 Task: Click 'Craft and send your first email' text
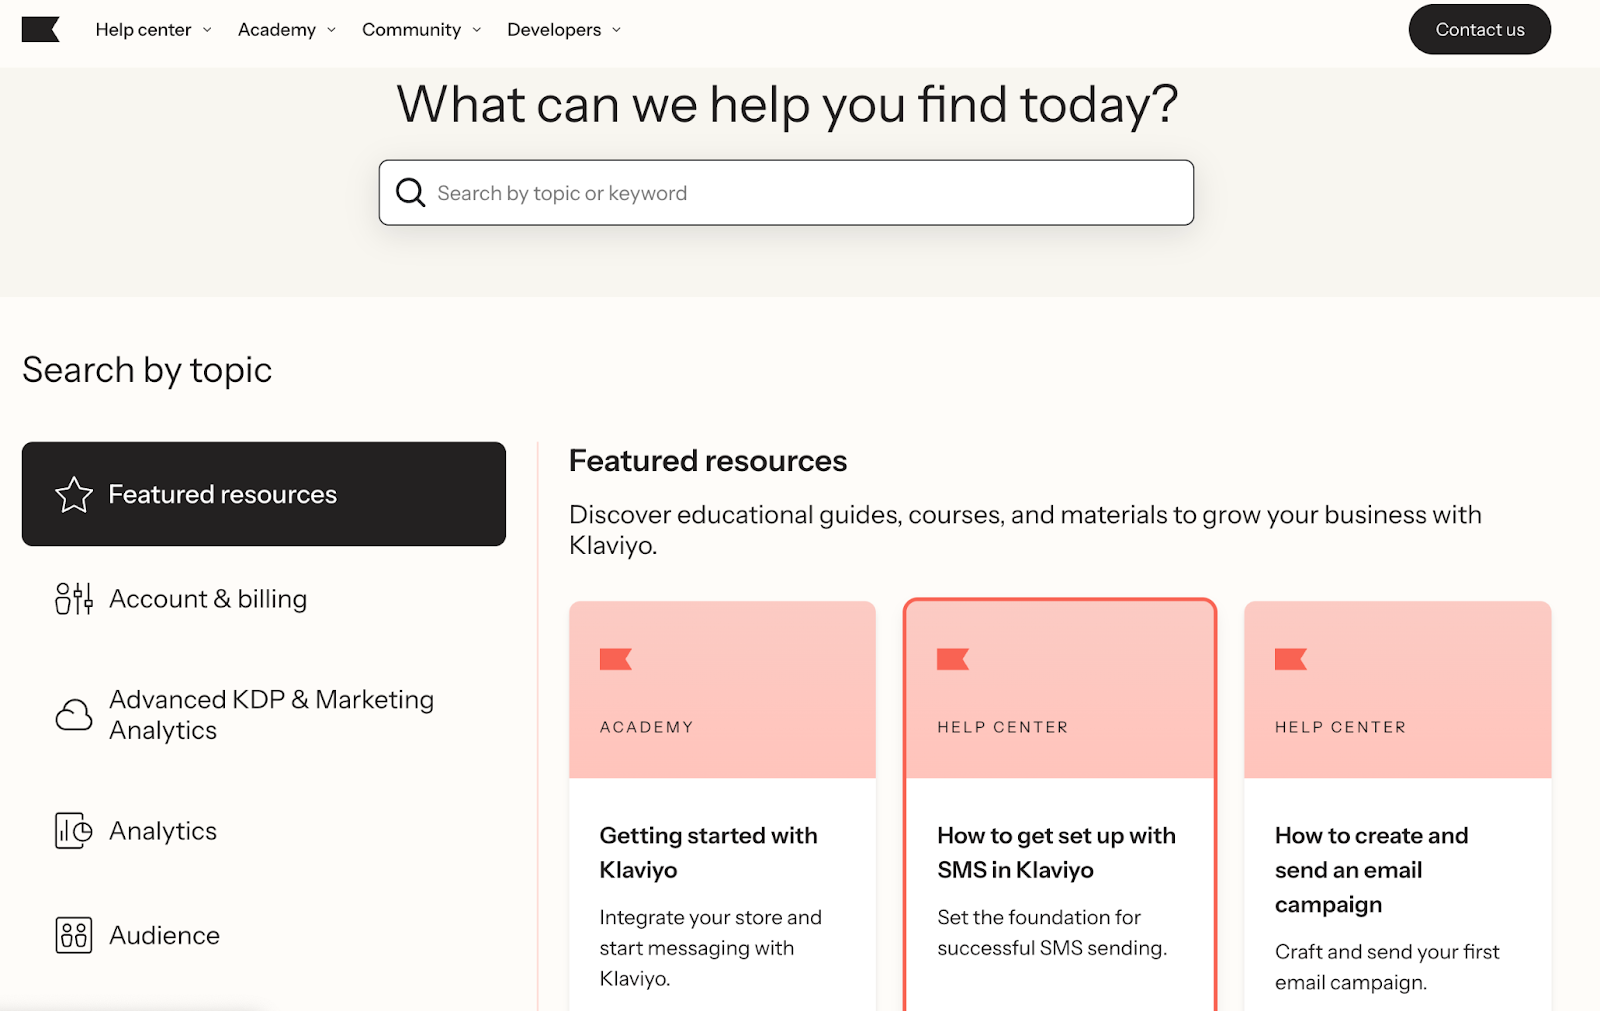pyautogui.click(x=1387, y=967)
